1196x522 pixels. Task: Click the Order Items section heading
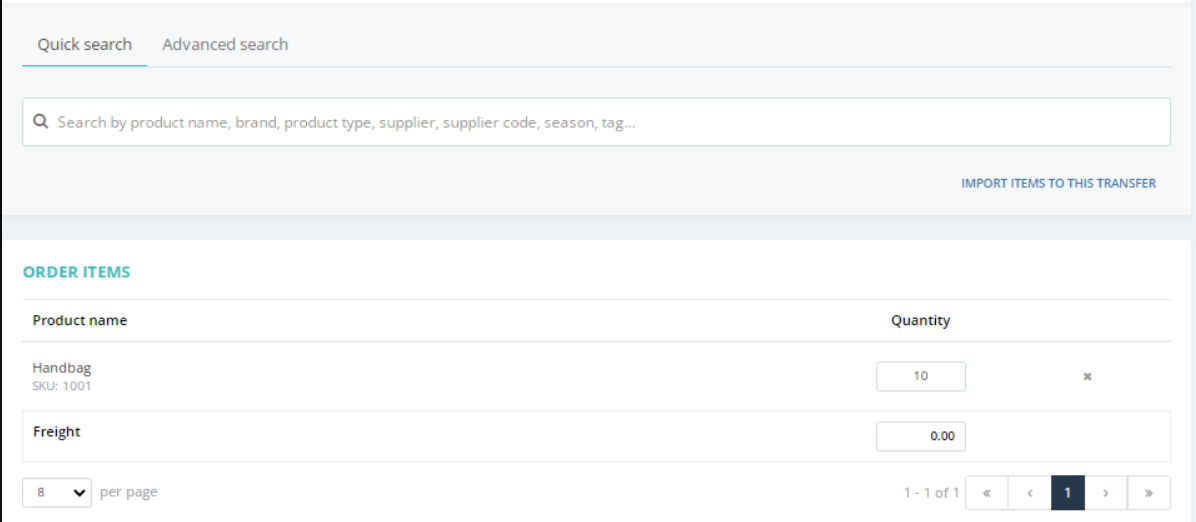click(76, 272)
